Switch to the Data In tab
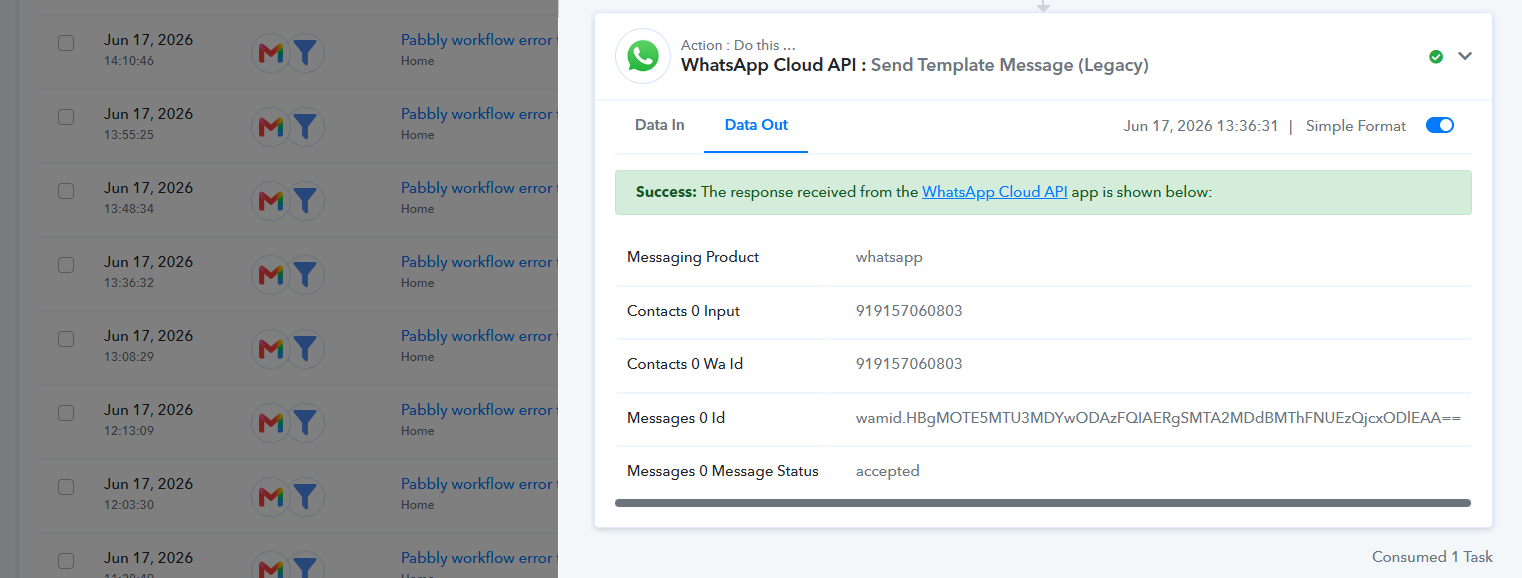 (x=660, y=125)
